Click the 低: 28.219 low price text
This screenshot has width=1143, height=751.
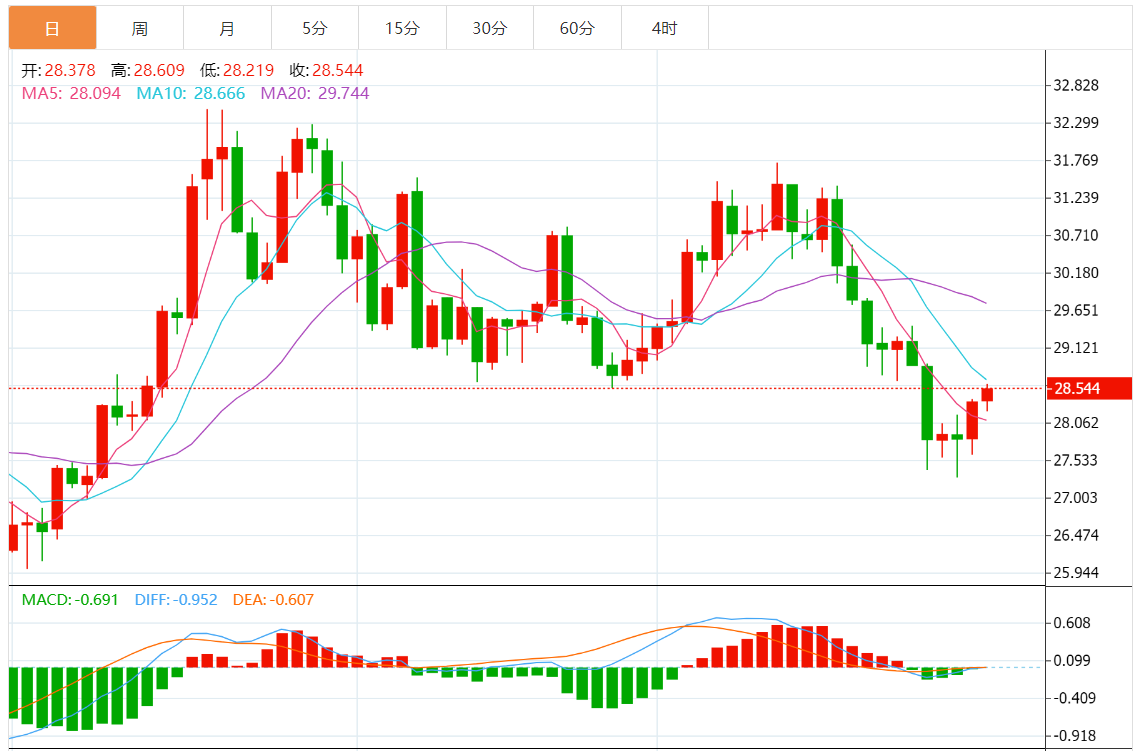[237, 70]
